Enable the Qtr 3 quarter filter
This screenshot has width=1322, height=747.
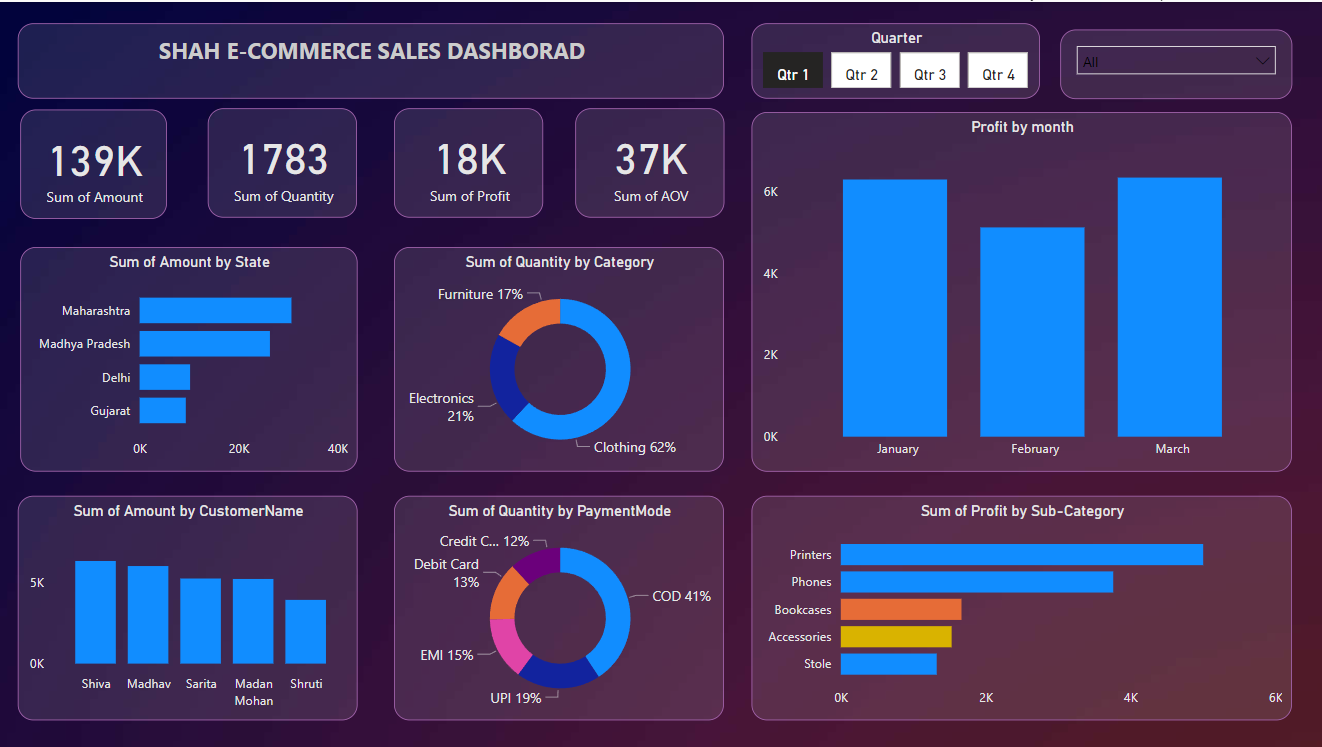click(x=929, y=71)
